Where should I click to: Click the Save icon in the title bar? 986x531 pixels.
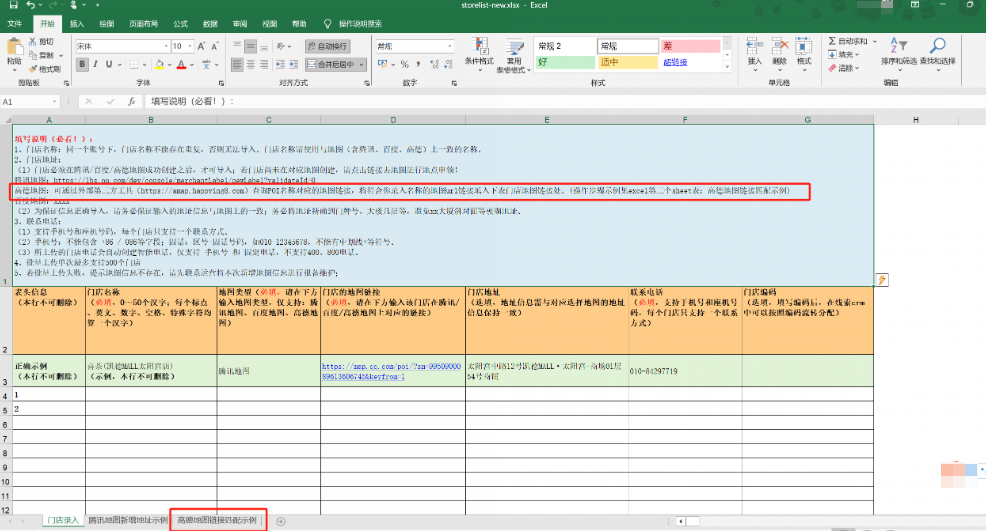[x=13, y=5]
